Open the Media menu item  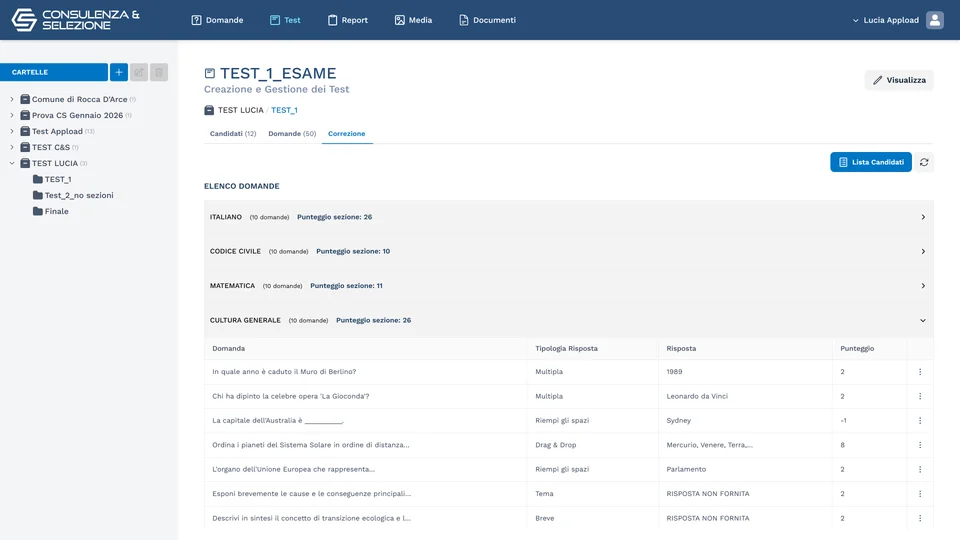[x=413, y=20]
